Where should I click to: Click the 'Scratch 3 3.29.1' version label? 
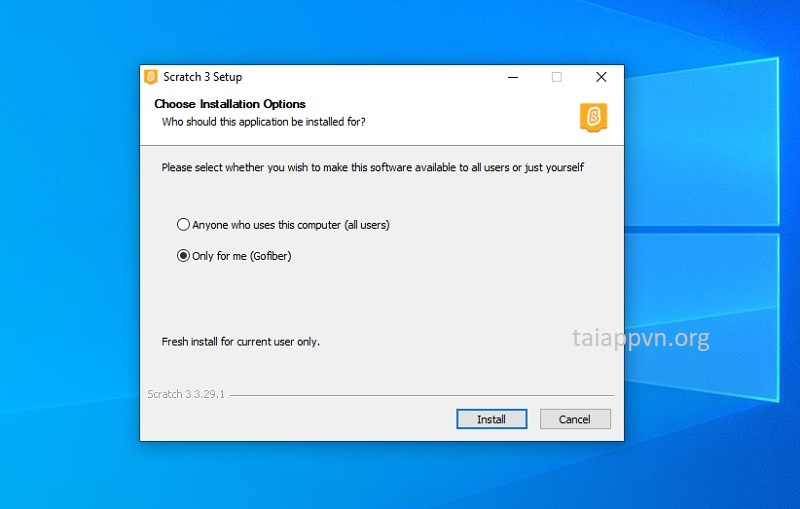(186, 394)
